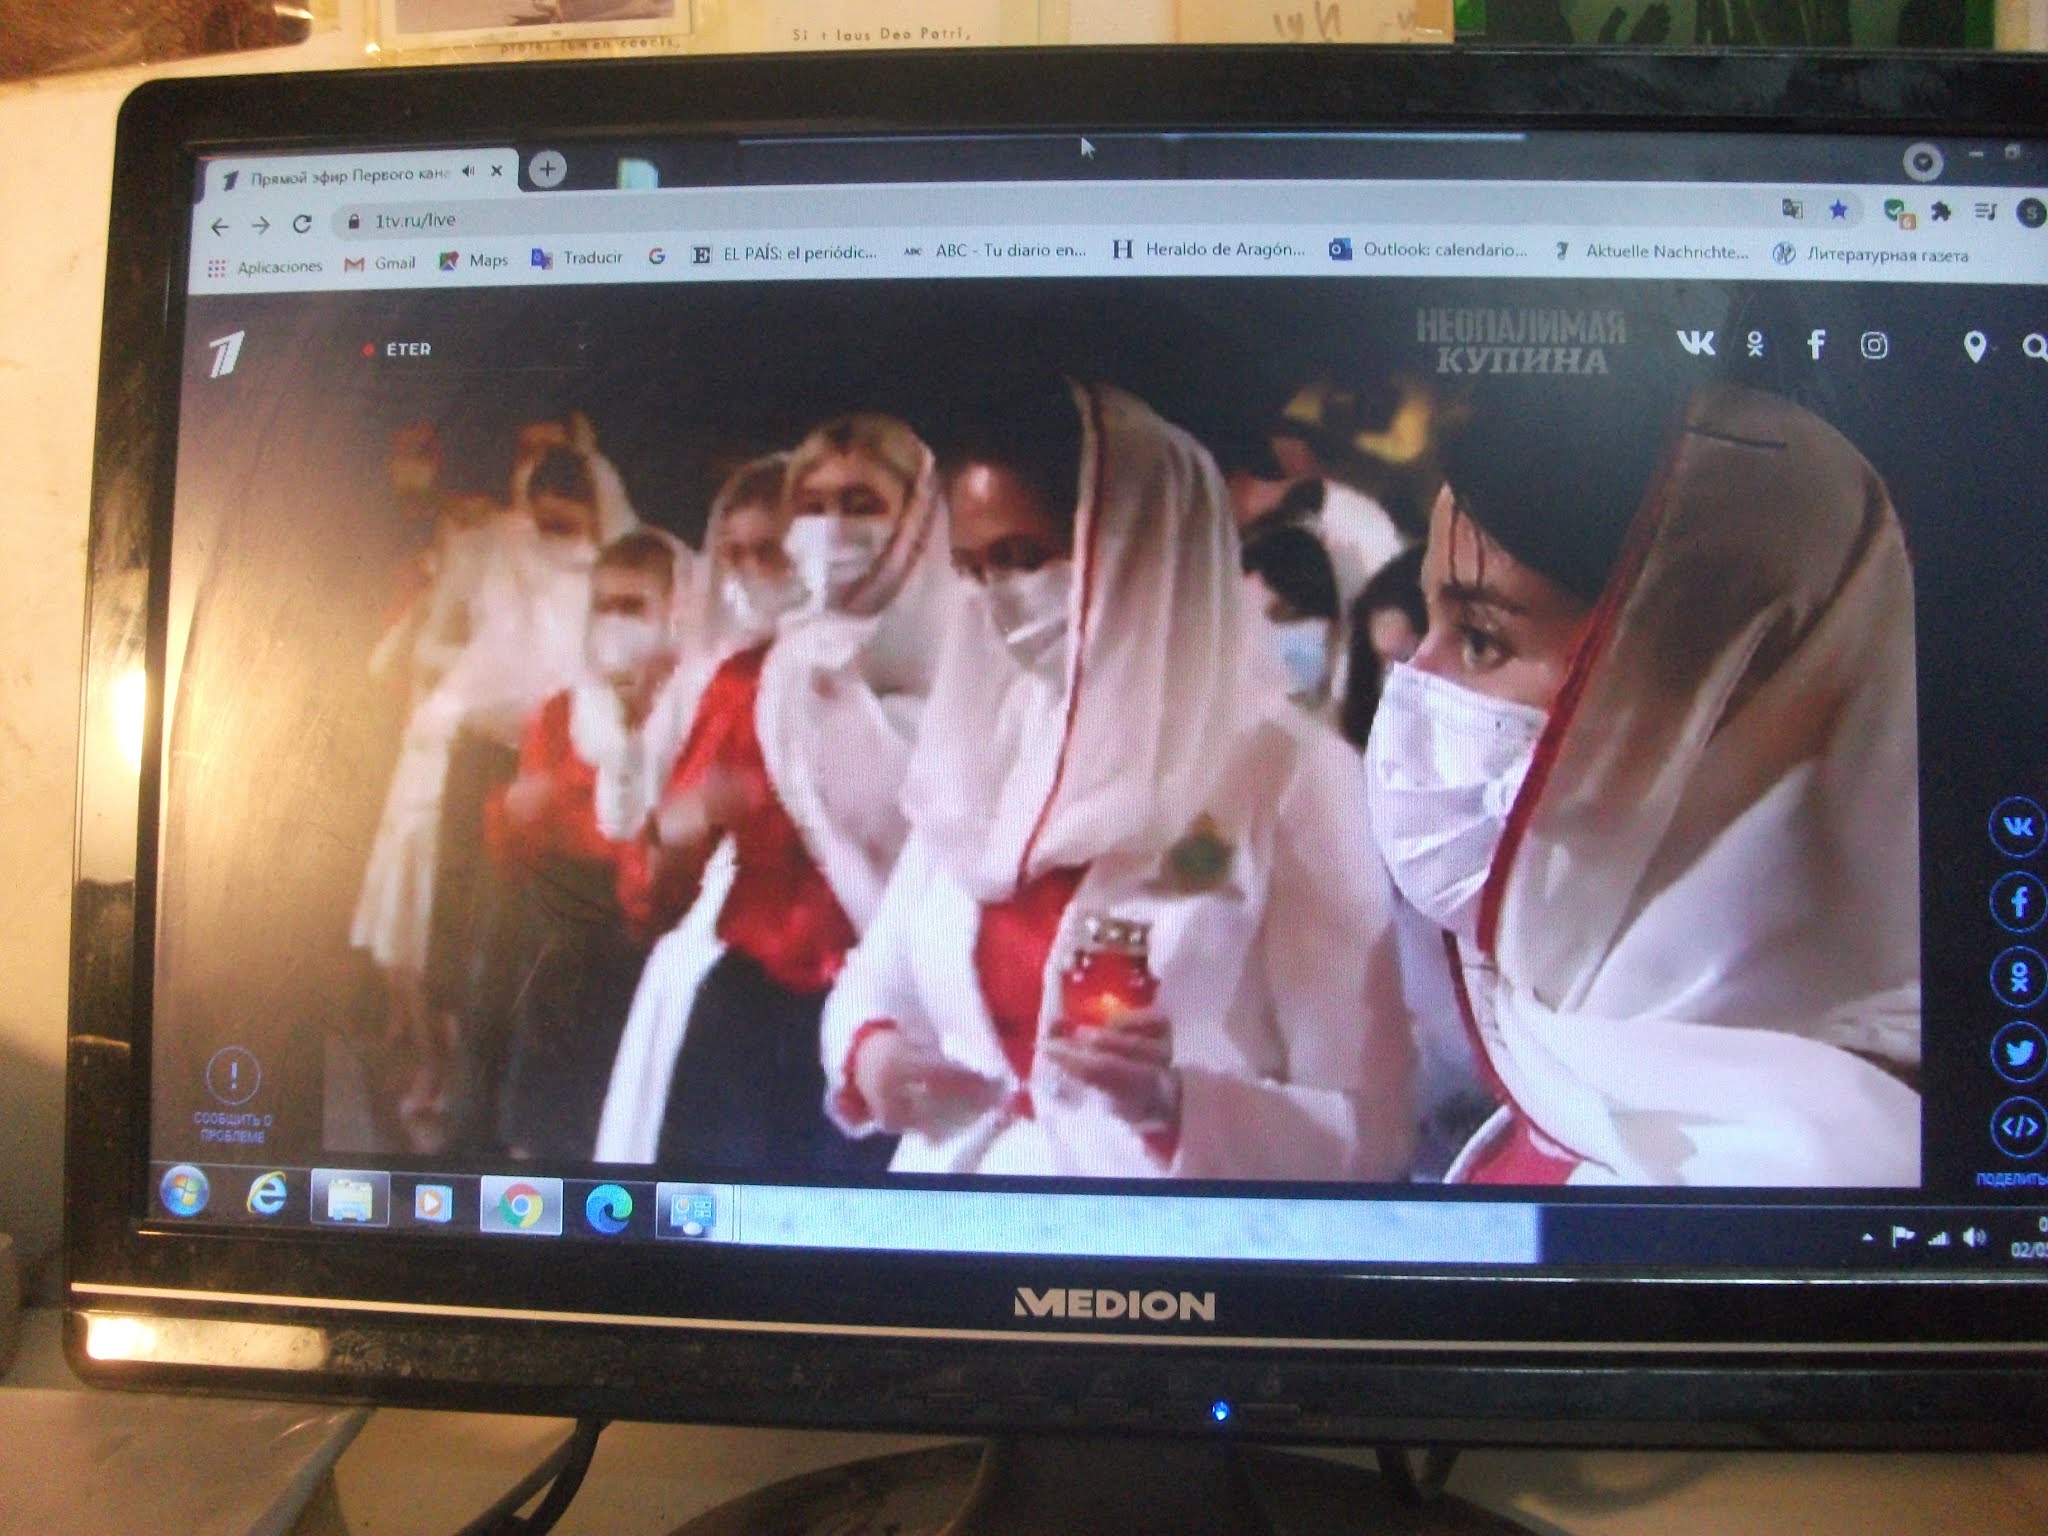The height and width of the screenshot is (1536, 2048).
Task: Open the Outlook calendario bookmark
Action: coord(1428,250)
